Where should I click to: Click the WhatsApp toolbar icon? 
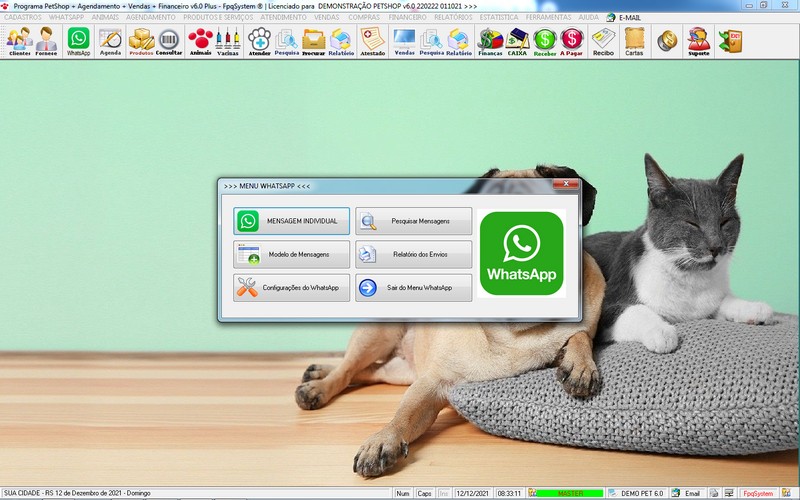pyautogui.click(x=78, y=41)
